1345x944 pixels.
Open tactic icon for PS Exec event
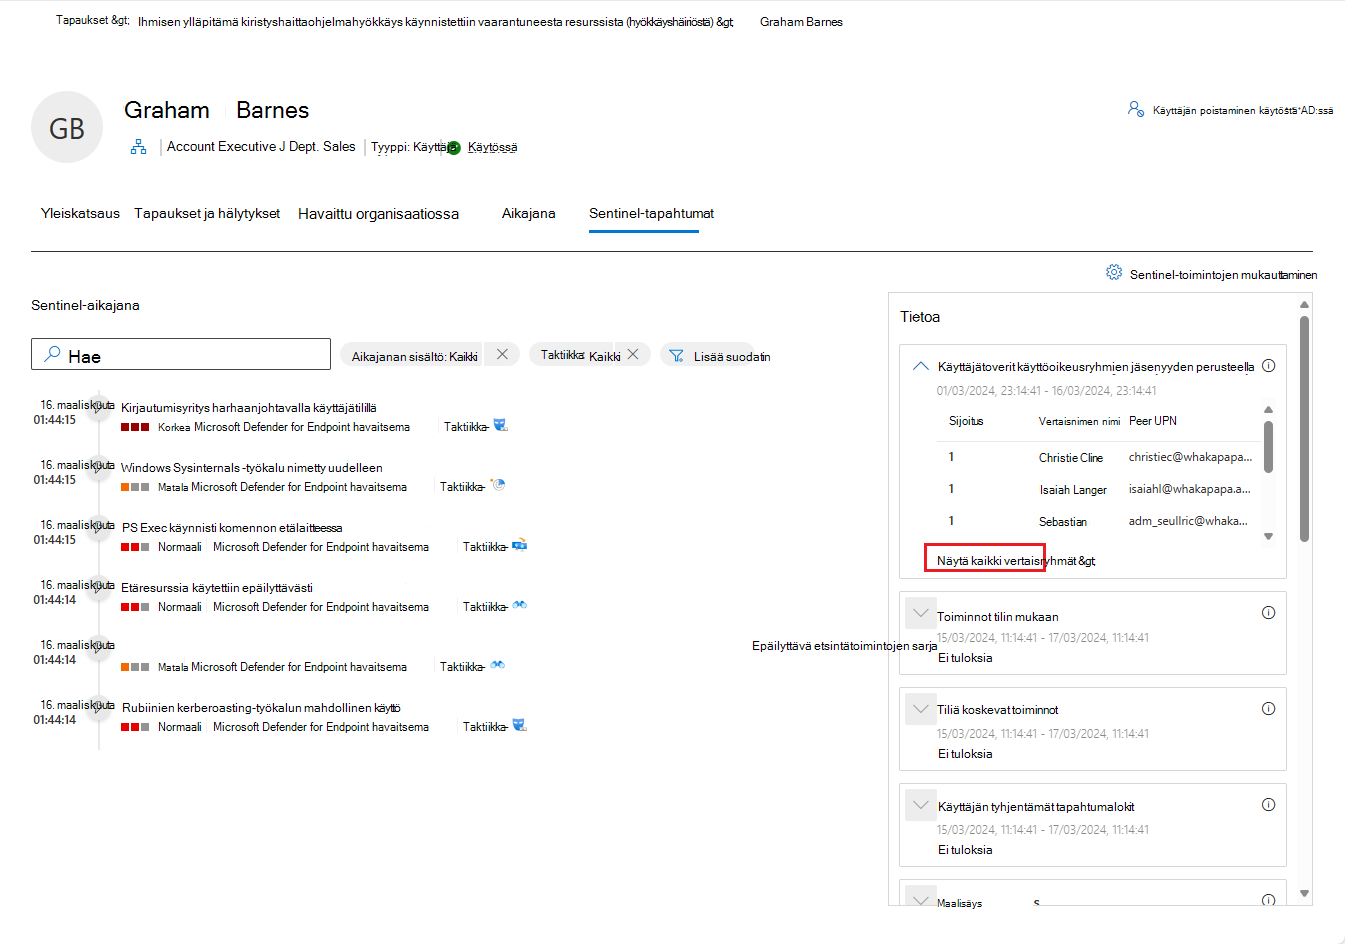(x=519, y=545)
